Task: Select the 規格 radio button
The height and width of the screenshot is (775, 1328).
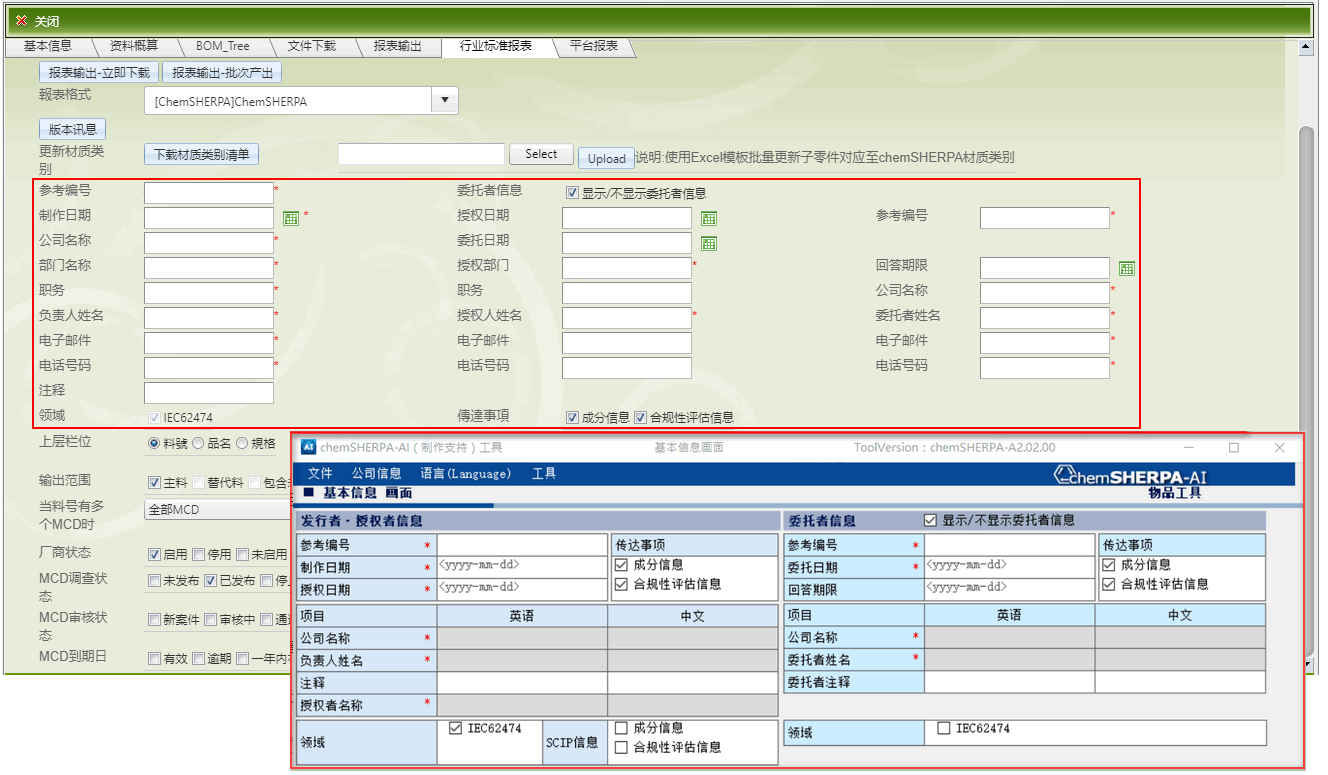Action: (242, 443)
